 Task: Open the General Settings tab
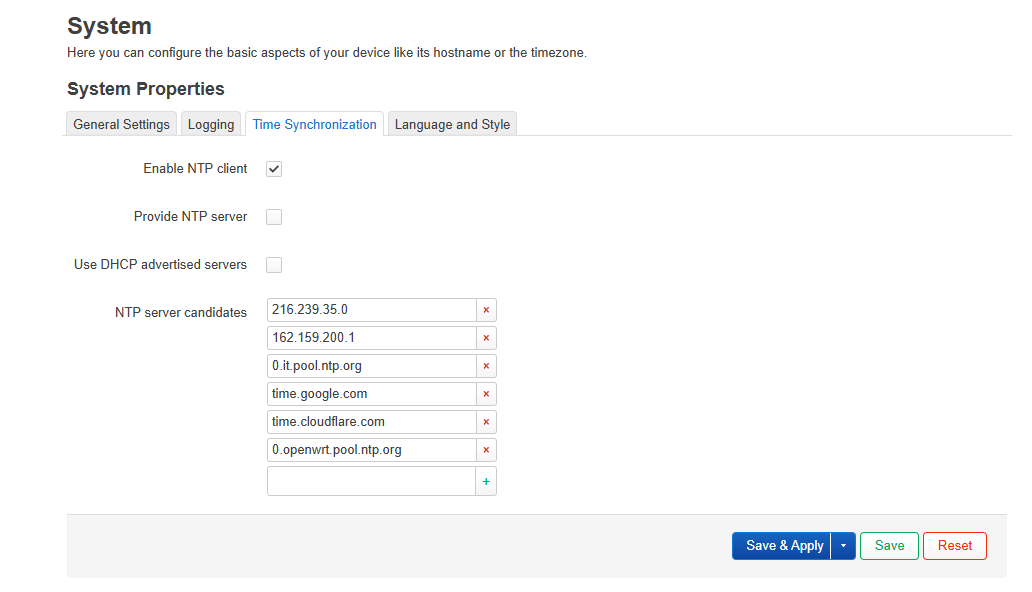(x=121, y=125)
